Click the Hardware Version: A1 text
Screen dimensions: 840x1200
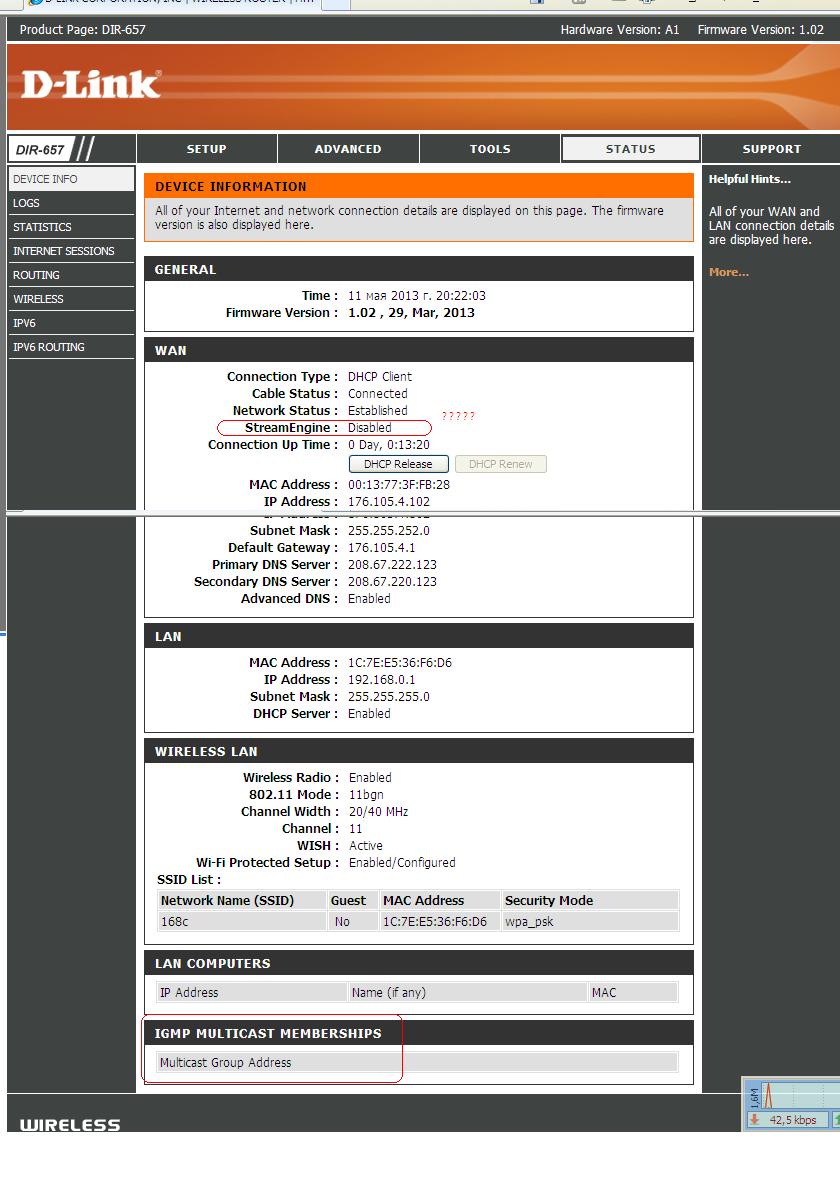(620, 30)
